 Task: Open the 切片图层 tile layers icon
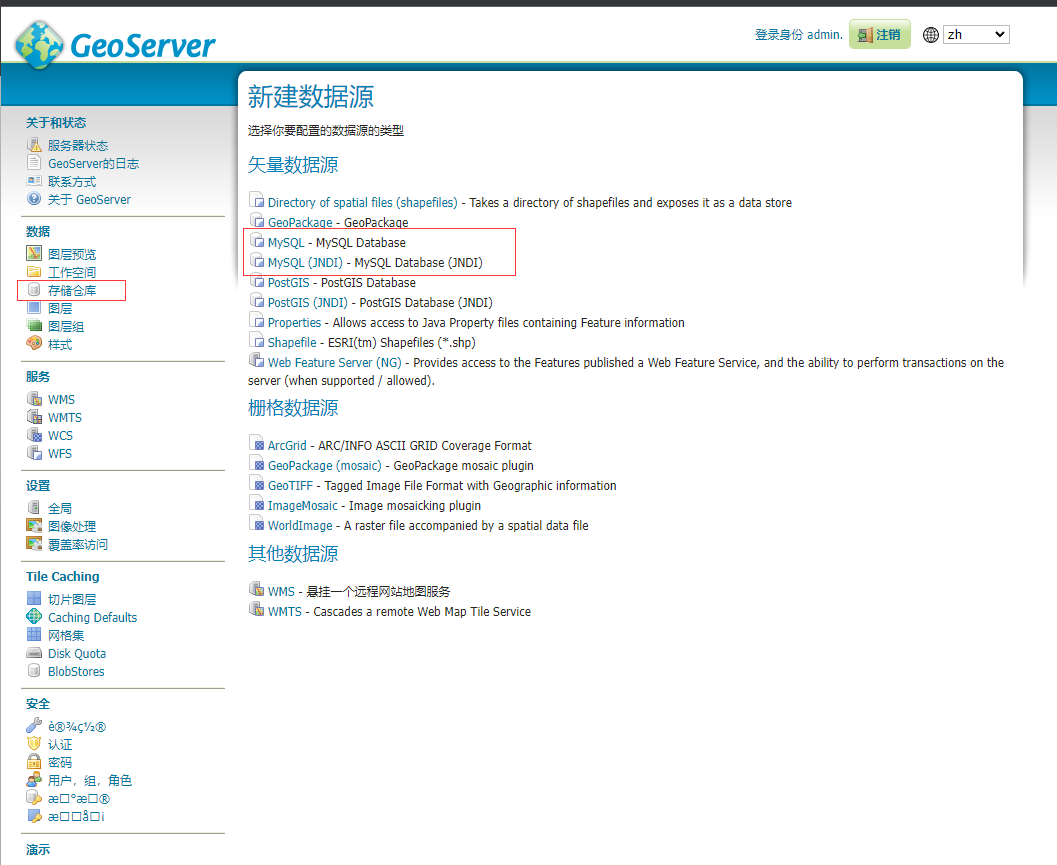[x=33, y=599]
